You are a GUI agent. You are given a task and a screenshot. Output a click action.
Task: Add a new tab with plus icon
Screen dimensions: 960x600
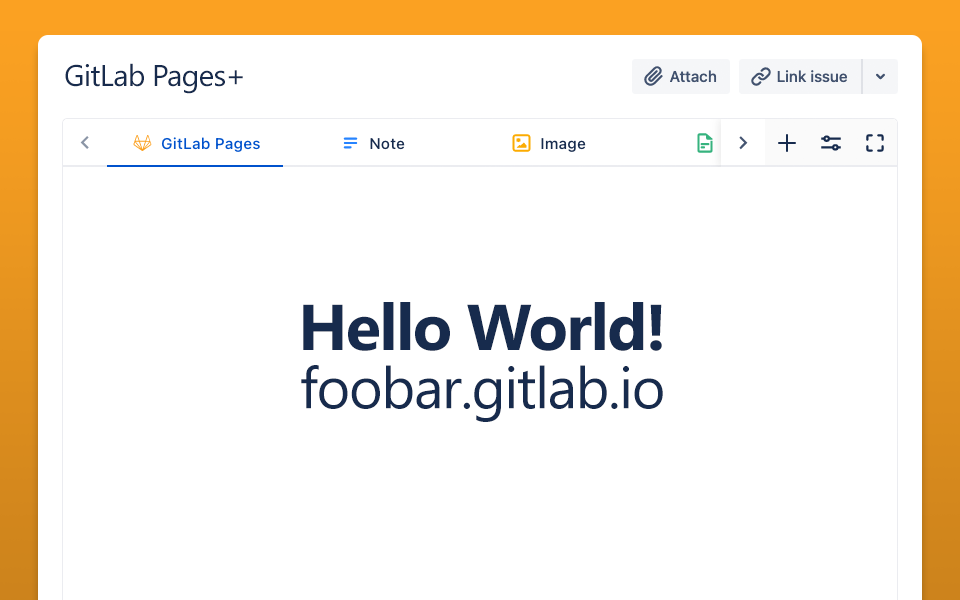click(787, 143)
